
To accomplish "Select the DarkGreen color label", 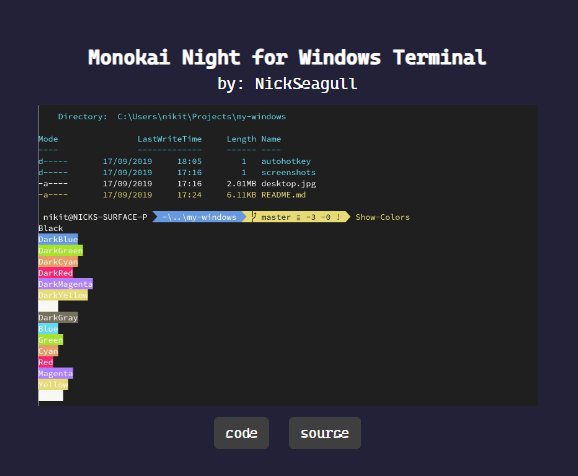I will click(x=60, y=251).
